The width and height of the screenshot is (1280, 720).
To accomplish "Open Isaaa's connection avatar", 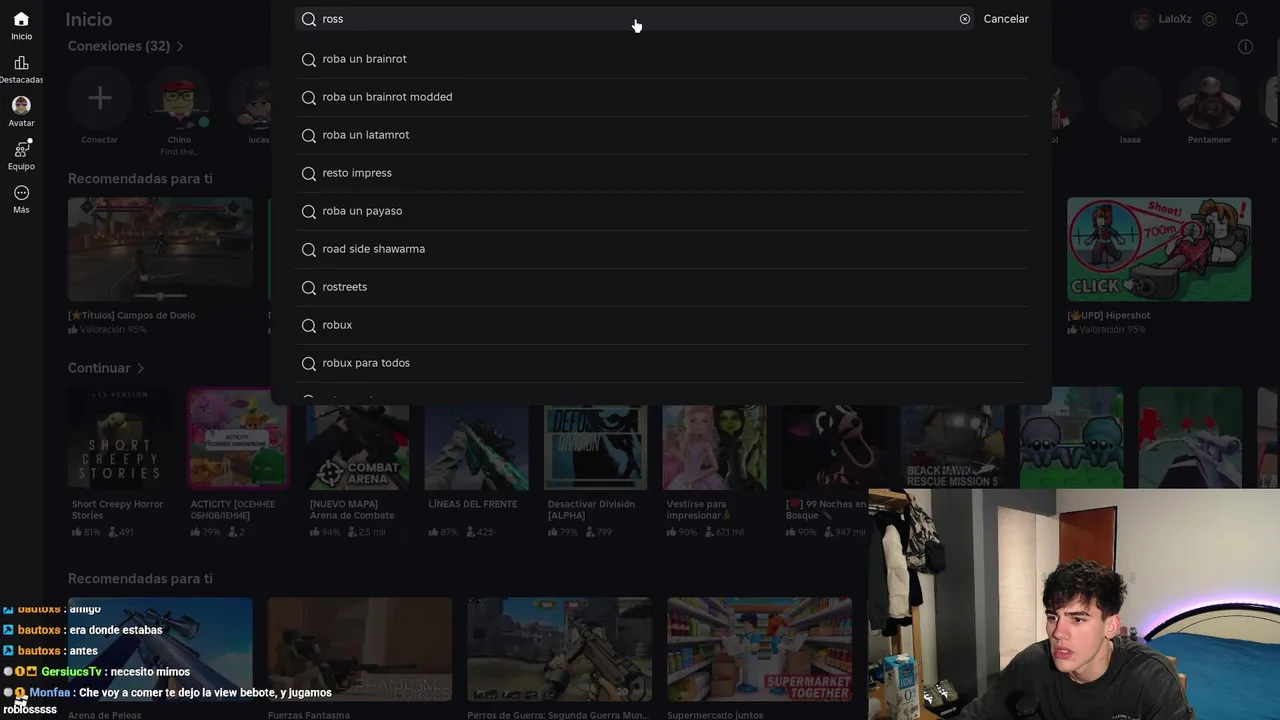I will [1130, 98].
